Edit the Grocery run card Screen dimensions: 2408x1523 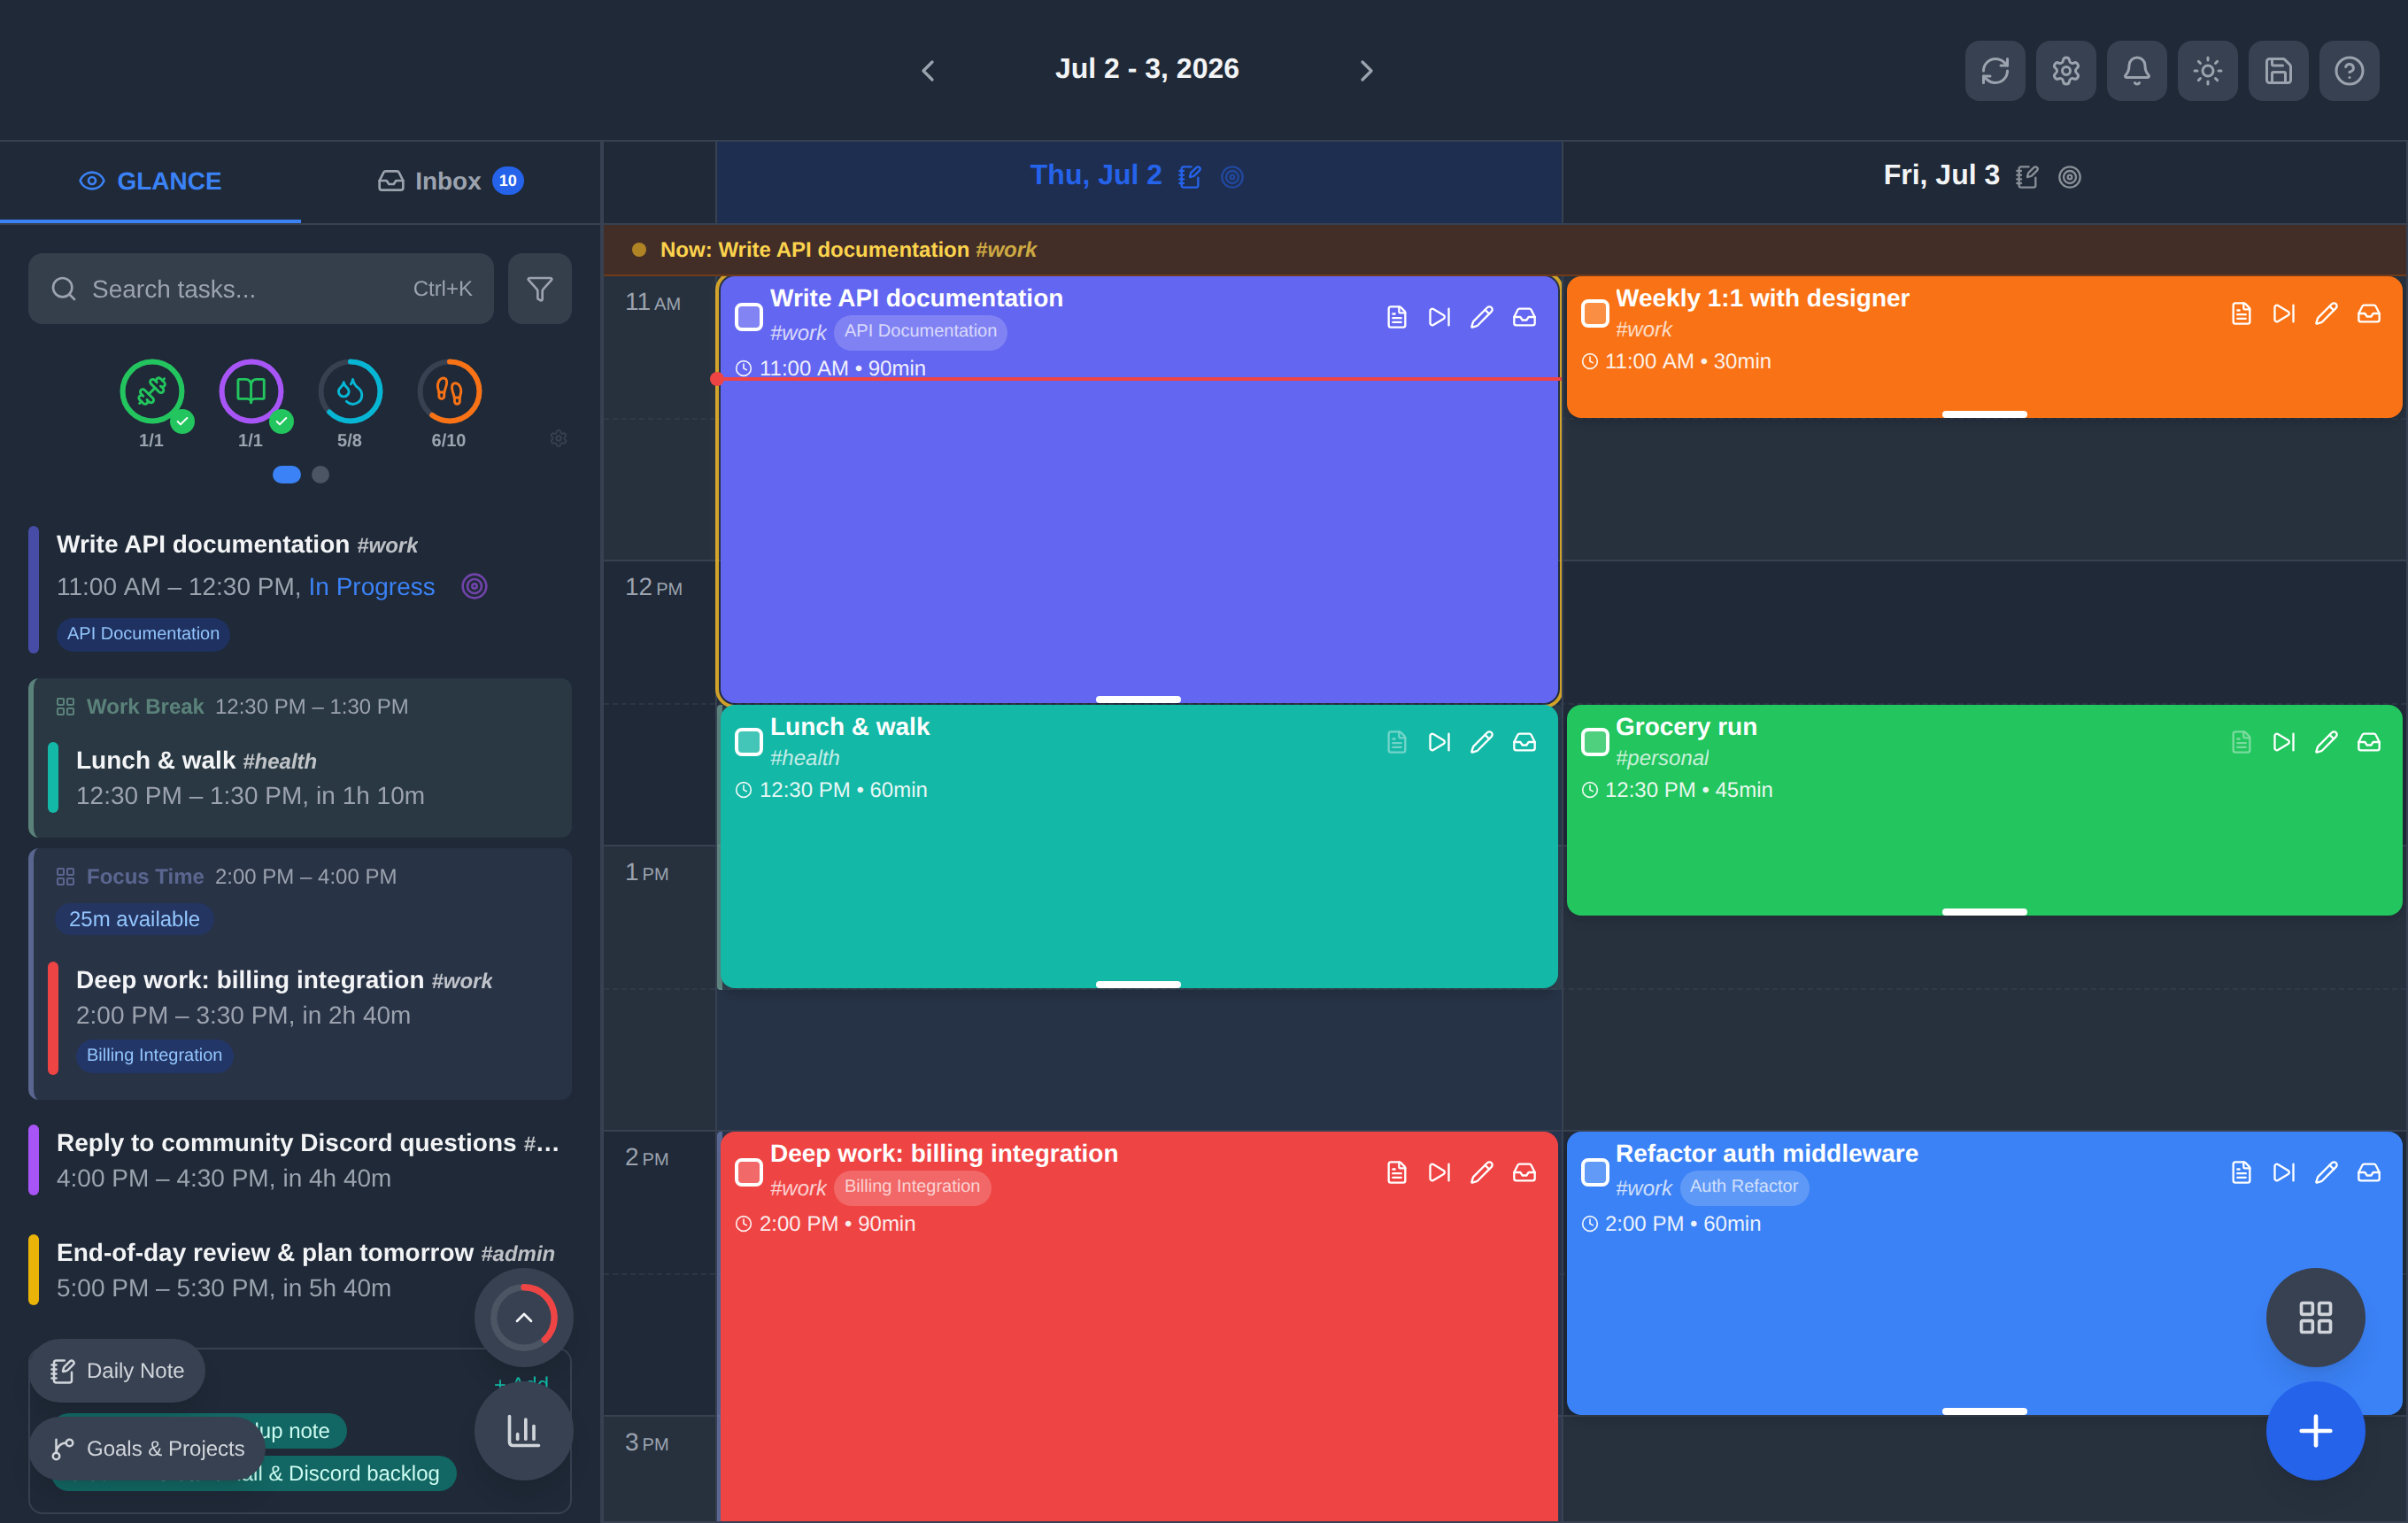pyautogui.click(x=2327, y=742)
